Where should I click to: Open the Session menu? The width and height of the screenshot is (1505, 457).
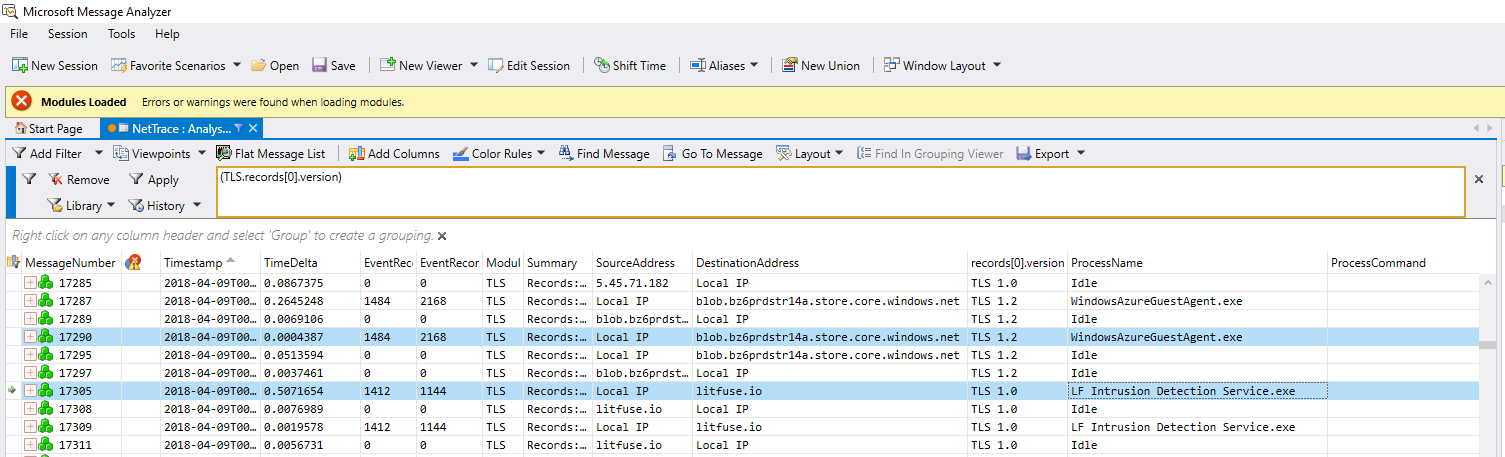(67, 34)
